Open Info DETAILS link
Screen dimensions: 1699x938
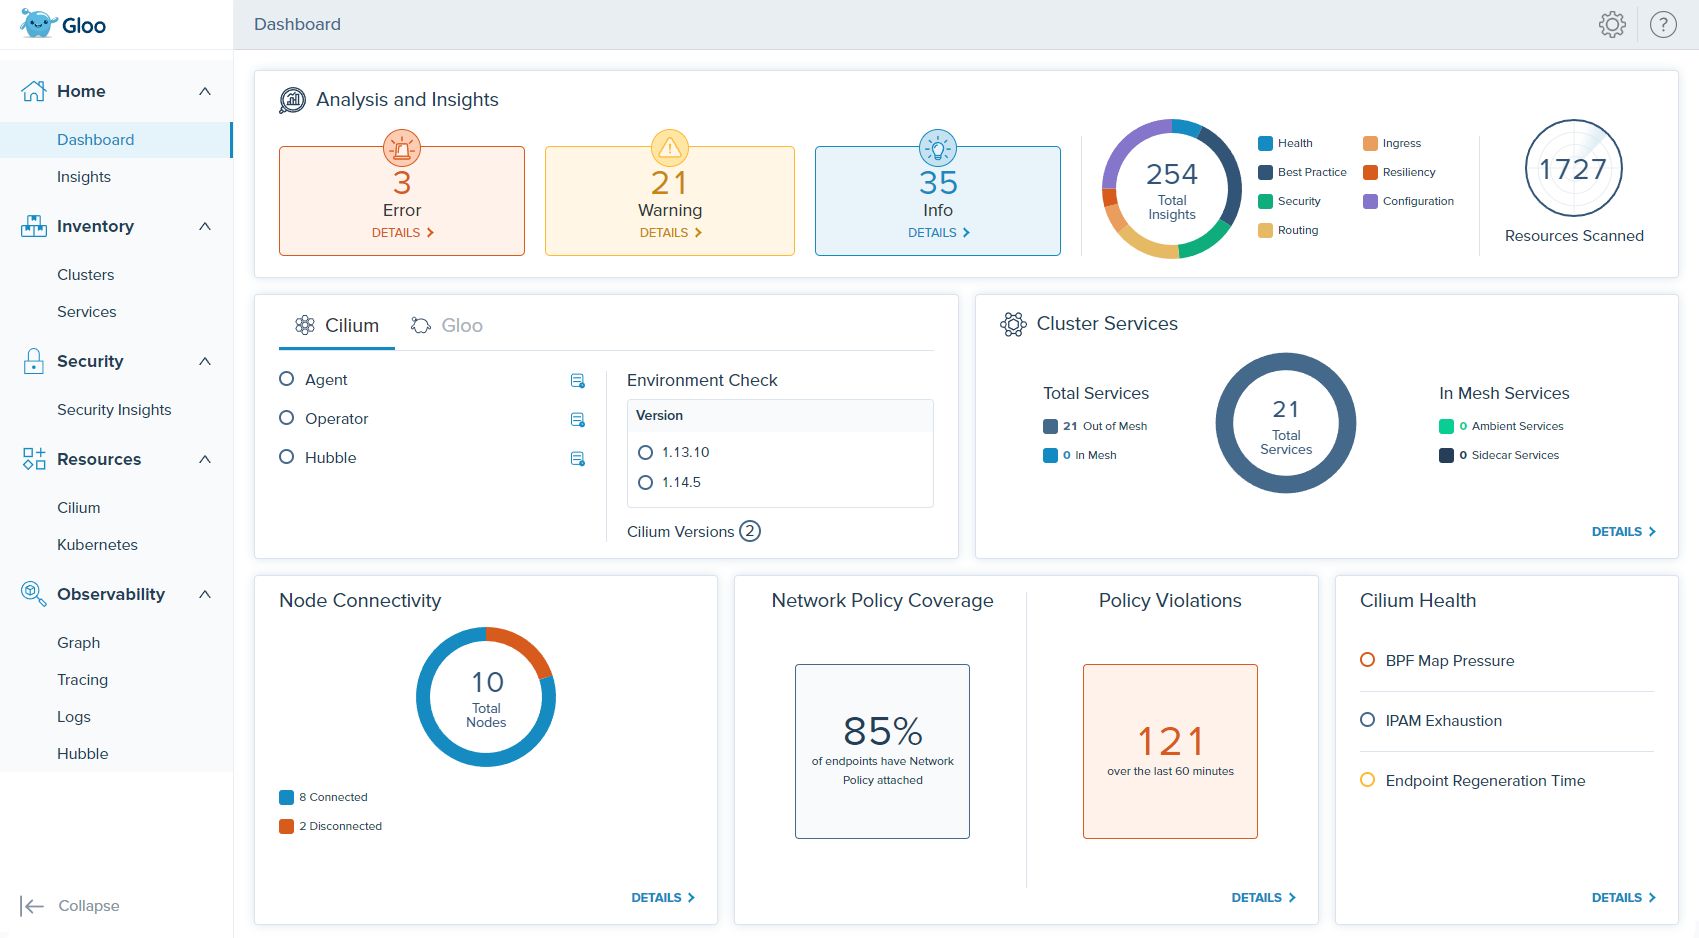coord(938,233)
